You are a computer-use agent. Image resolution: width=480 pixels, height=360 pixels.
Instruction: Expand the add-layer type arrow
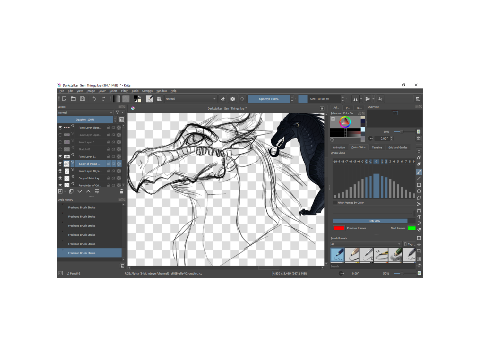(65, 192)
